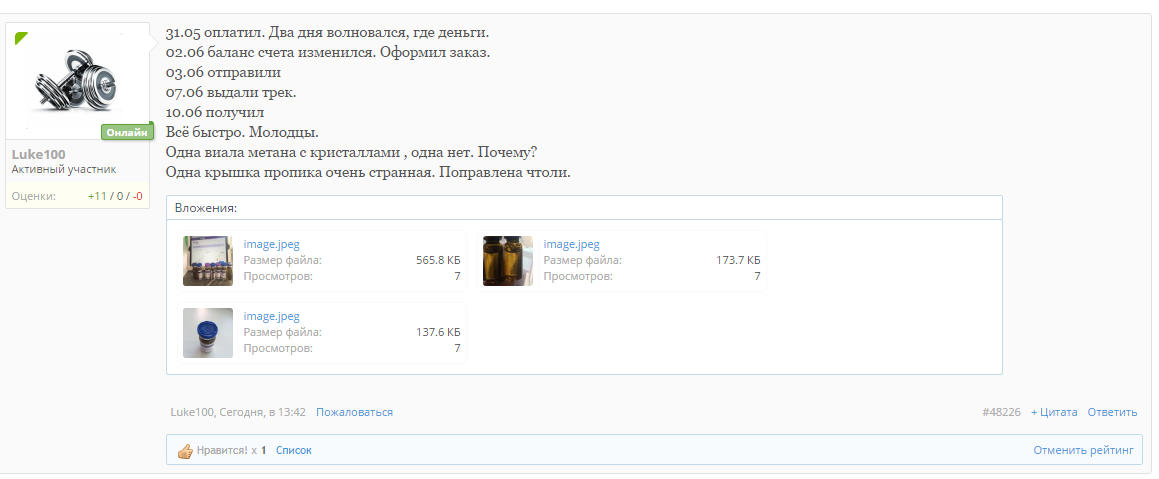The height and width of the screenshot is (479, 1159).
Task: Open the image.jpeg link sized 137.6 КБ
Action: click(x=271, y=316)
